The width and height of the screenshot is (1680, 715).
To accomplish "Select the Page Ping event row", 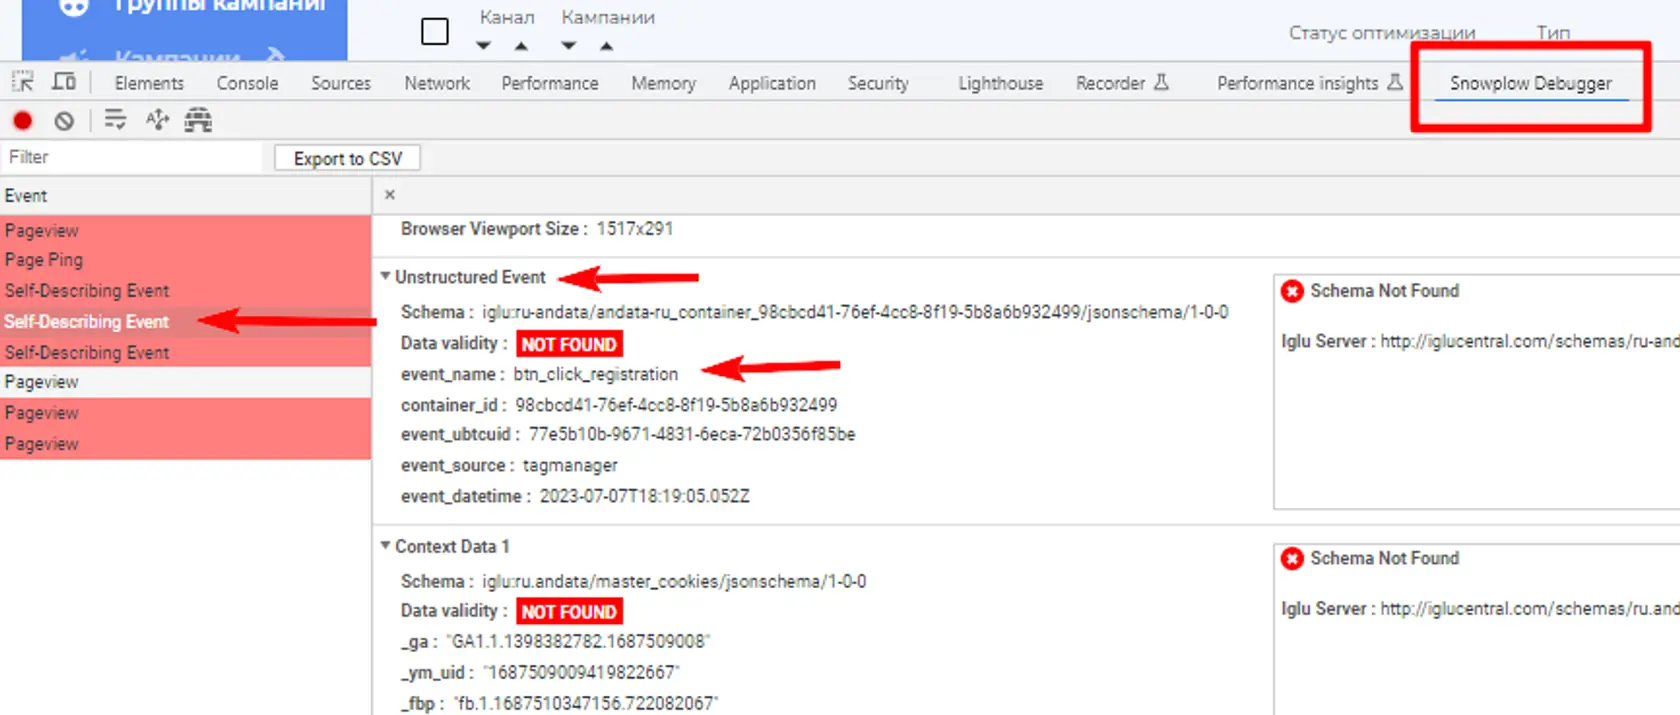I will coord(185,260).
